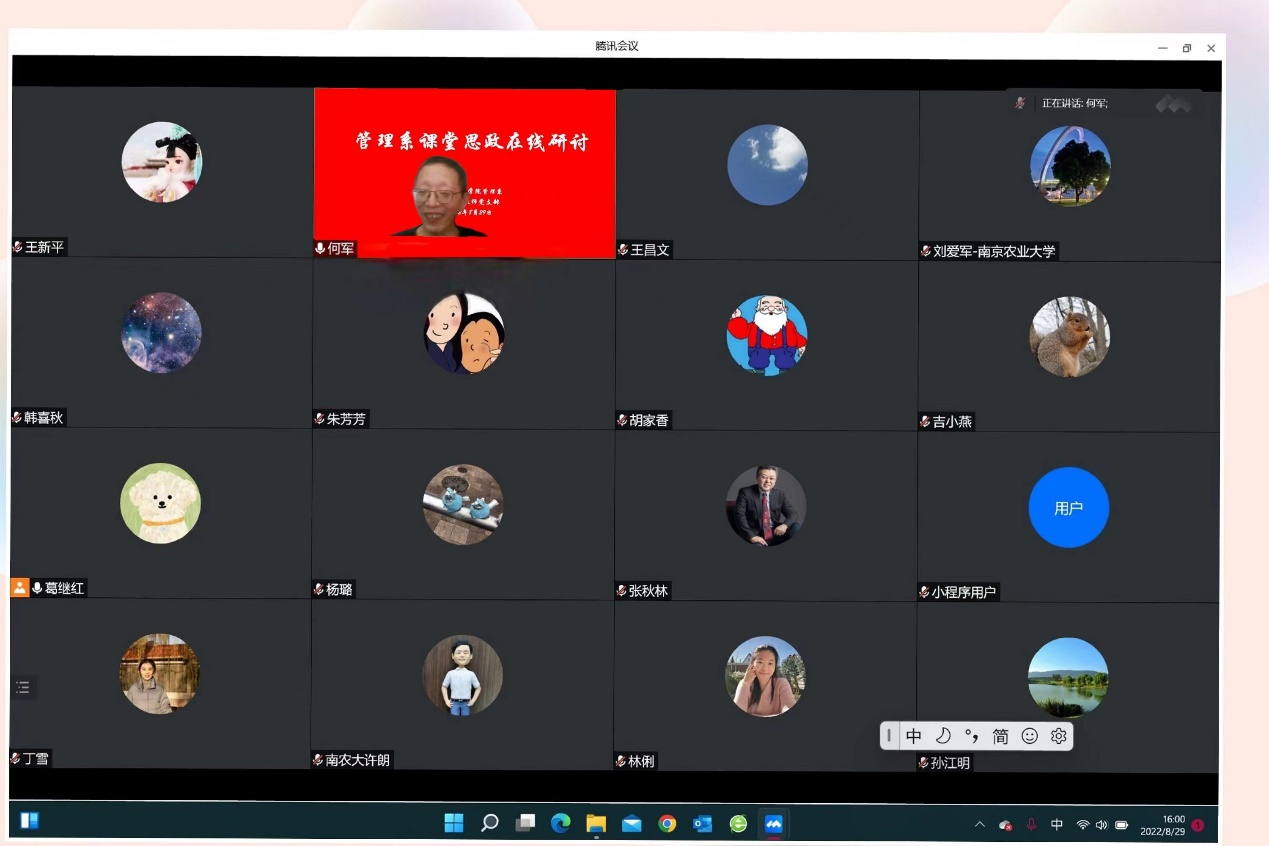Image resolution: width=1269 pixels, height=846 pixels.
Task: Click 何军's active microphone icon
Action: click(320, 248)
